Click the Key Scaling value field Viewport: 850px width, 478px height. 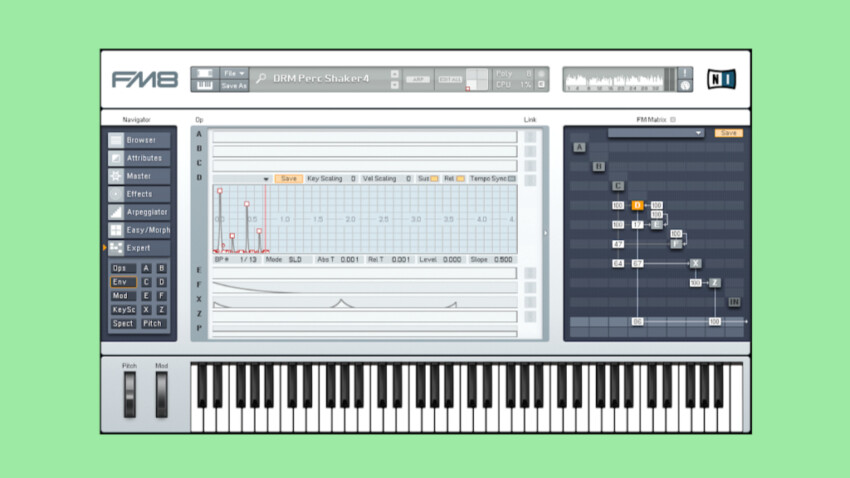(353, 178)
